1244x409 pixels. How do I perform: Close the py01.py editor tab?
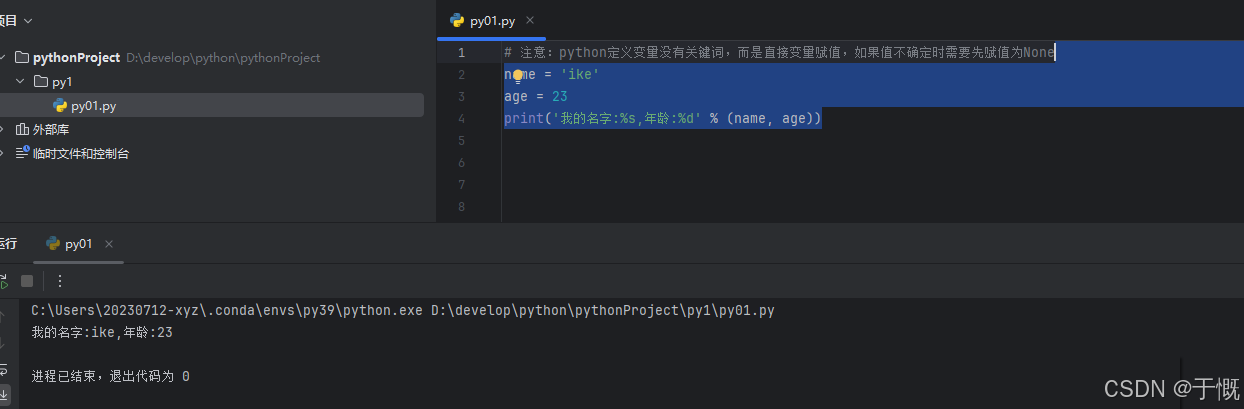(530, 20)
